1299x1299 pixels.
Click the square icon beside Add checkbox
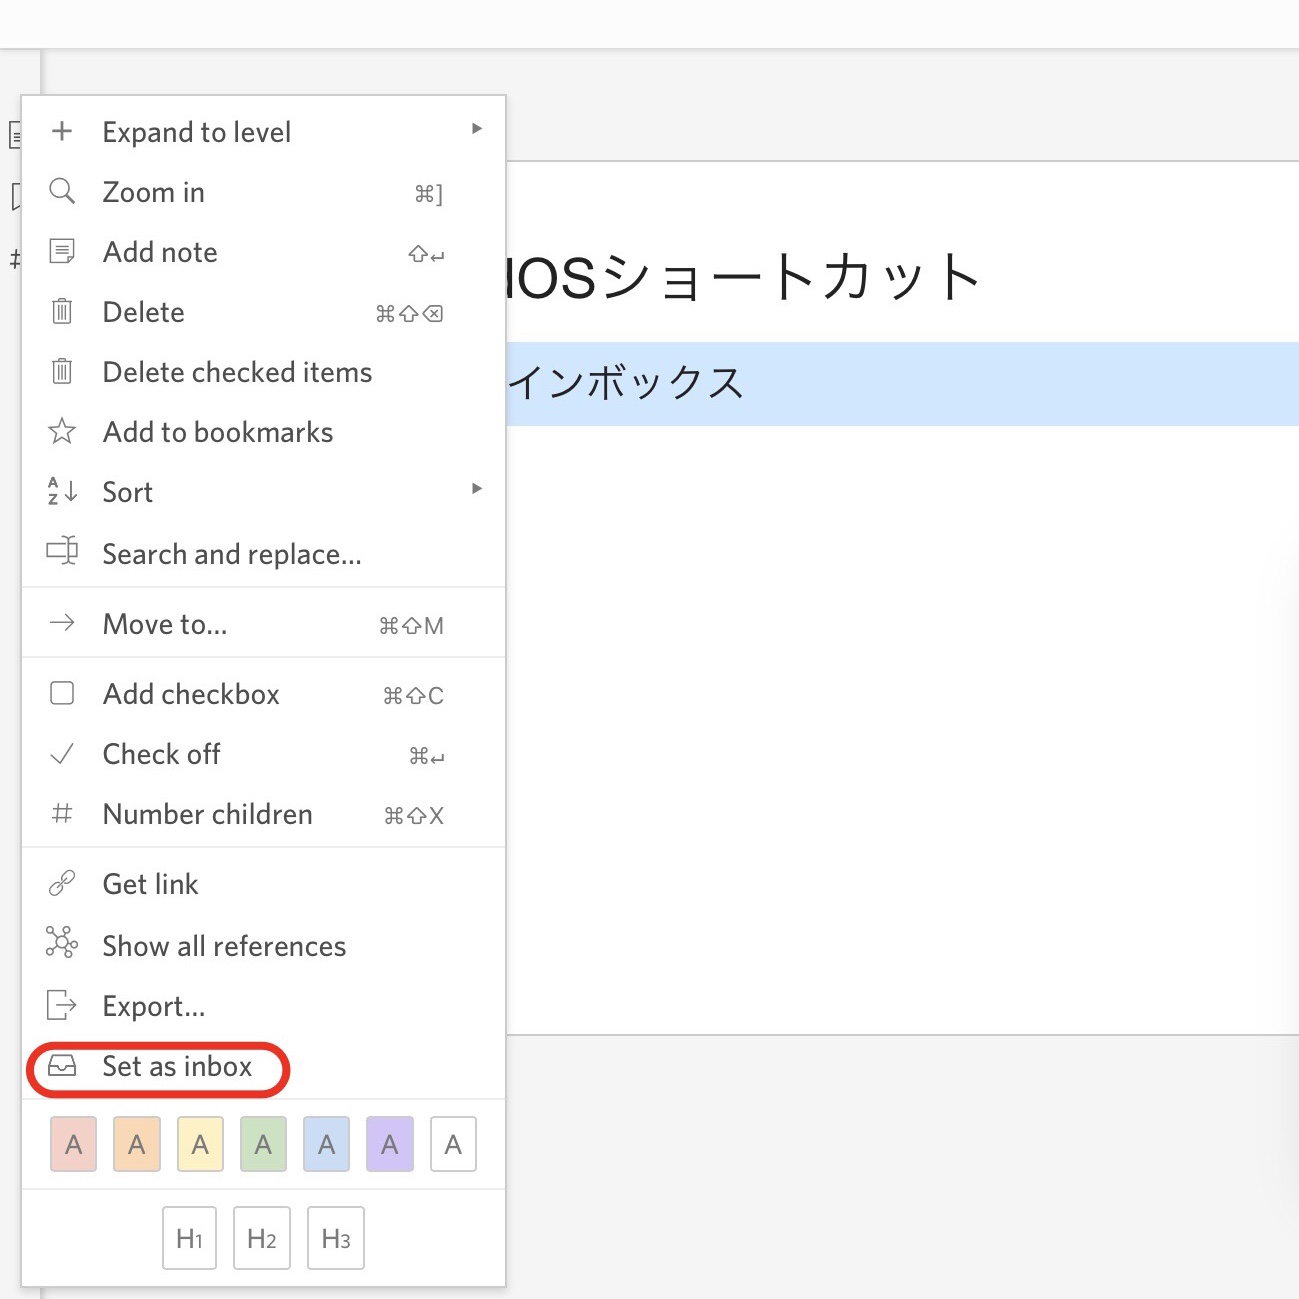[62, 693]
